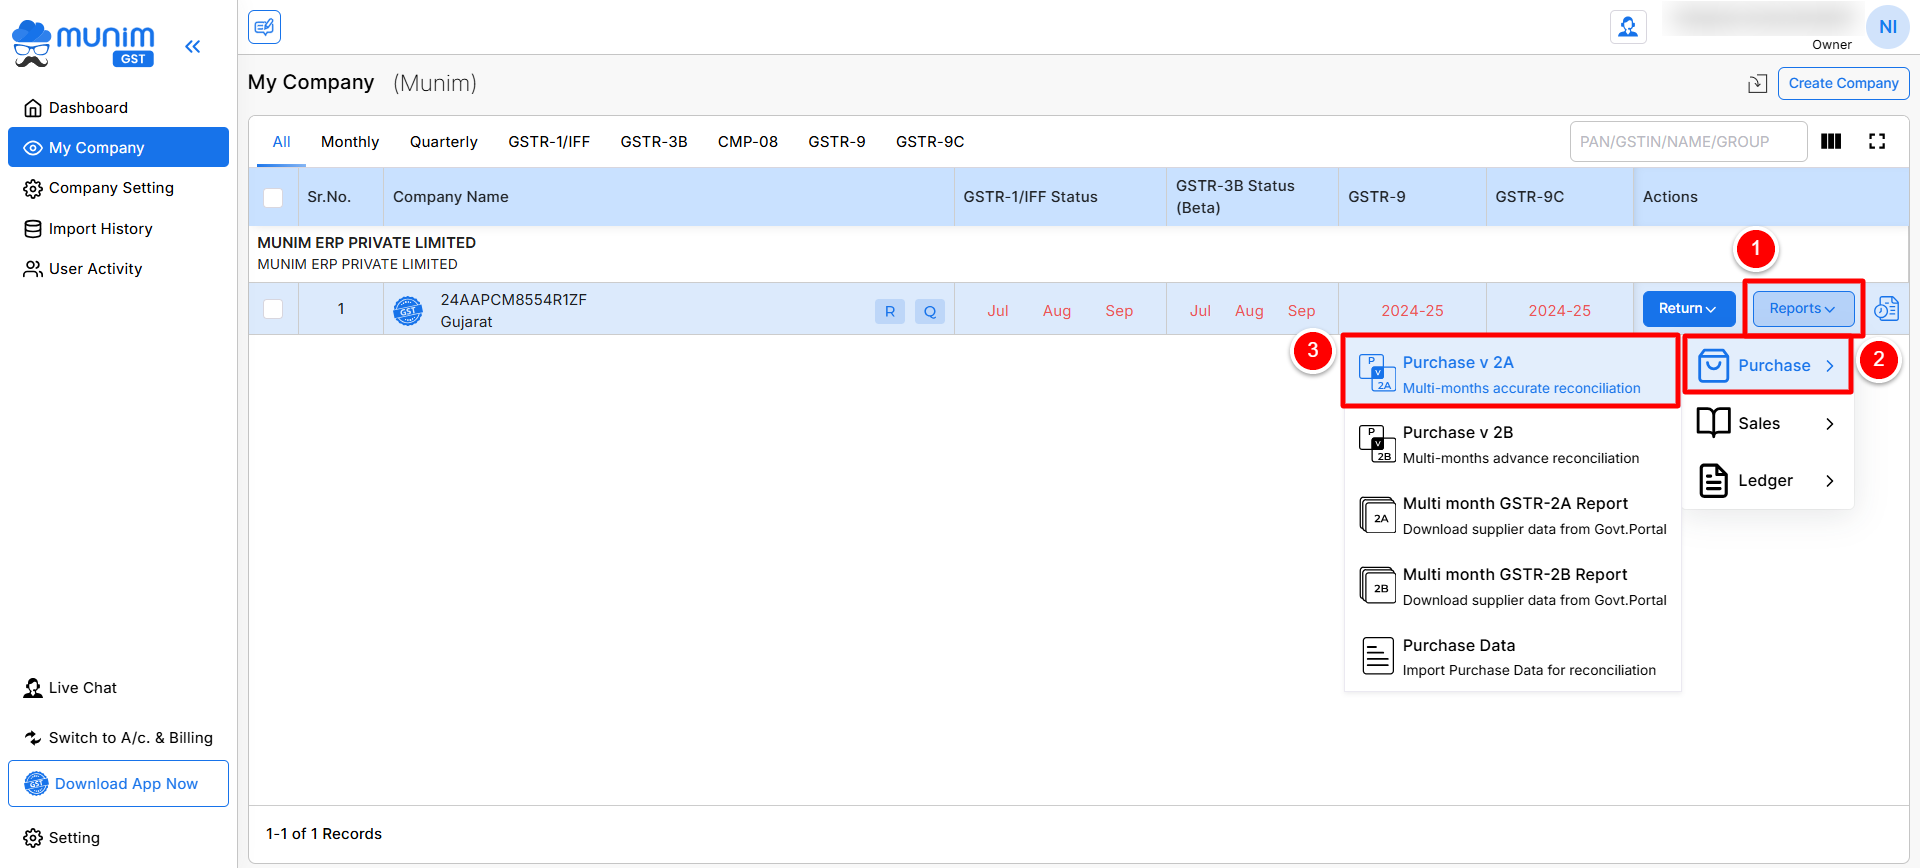Click the Import History database icon
The height and width of the screenshot is (868, 1920).
point(33,229)
